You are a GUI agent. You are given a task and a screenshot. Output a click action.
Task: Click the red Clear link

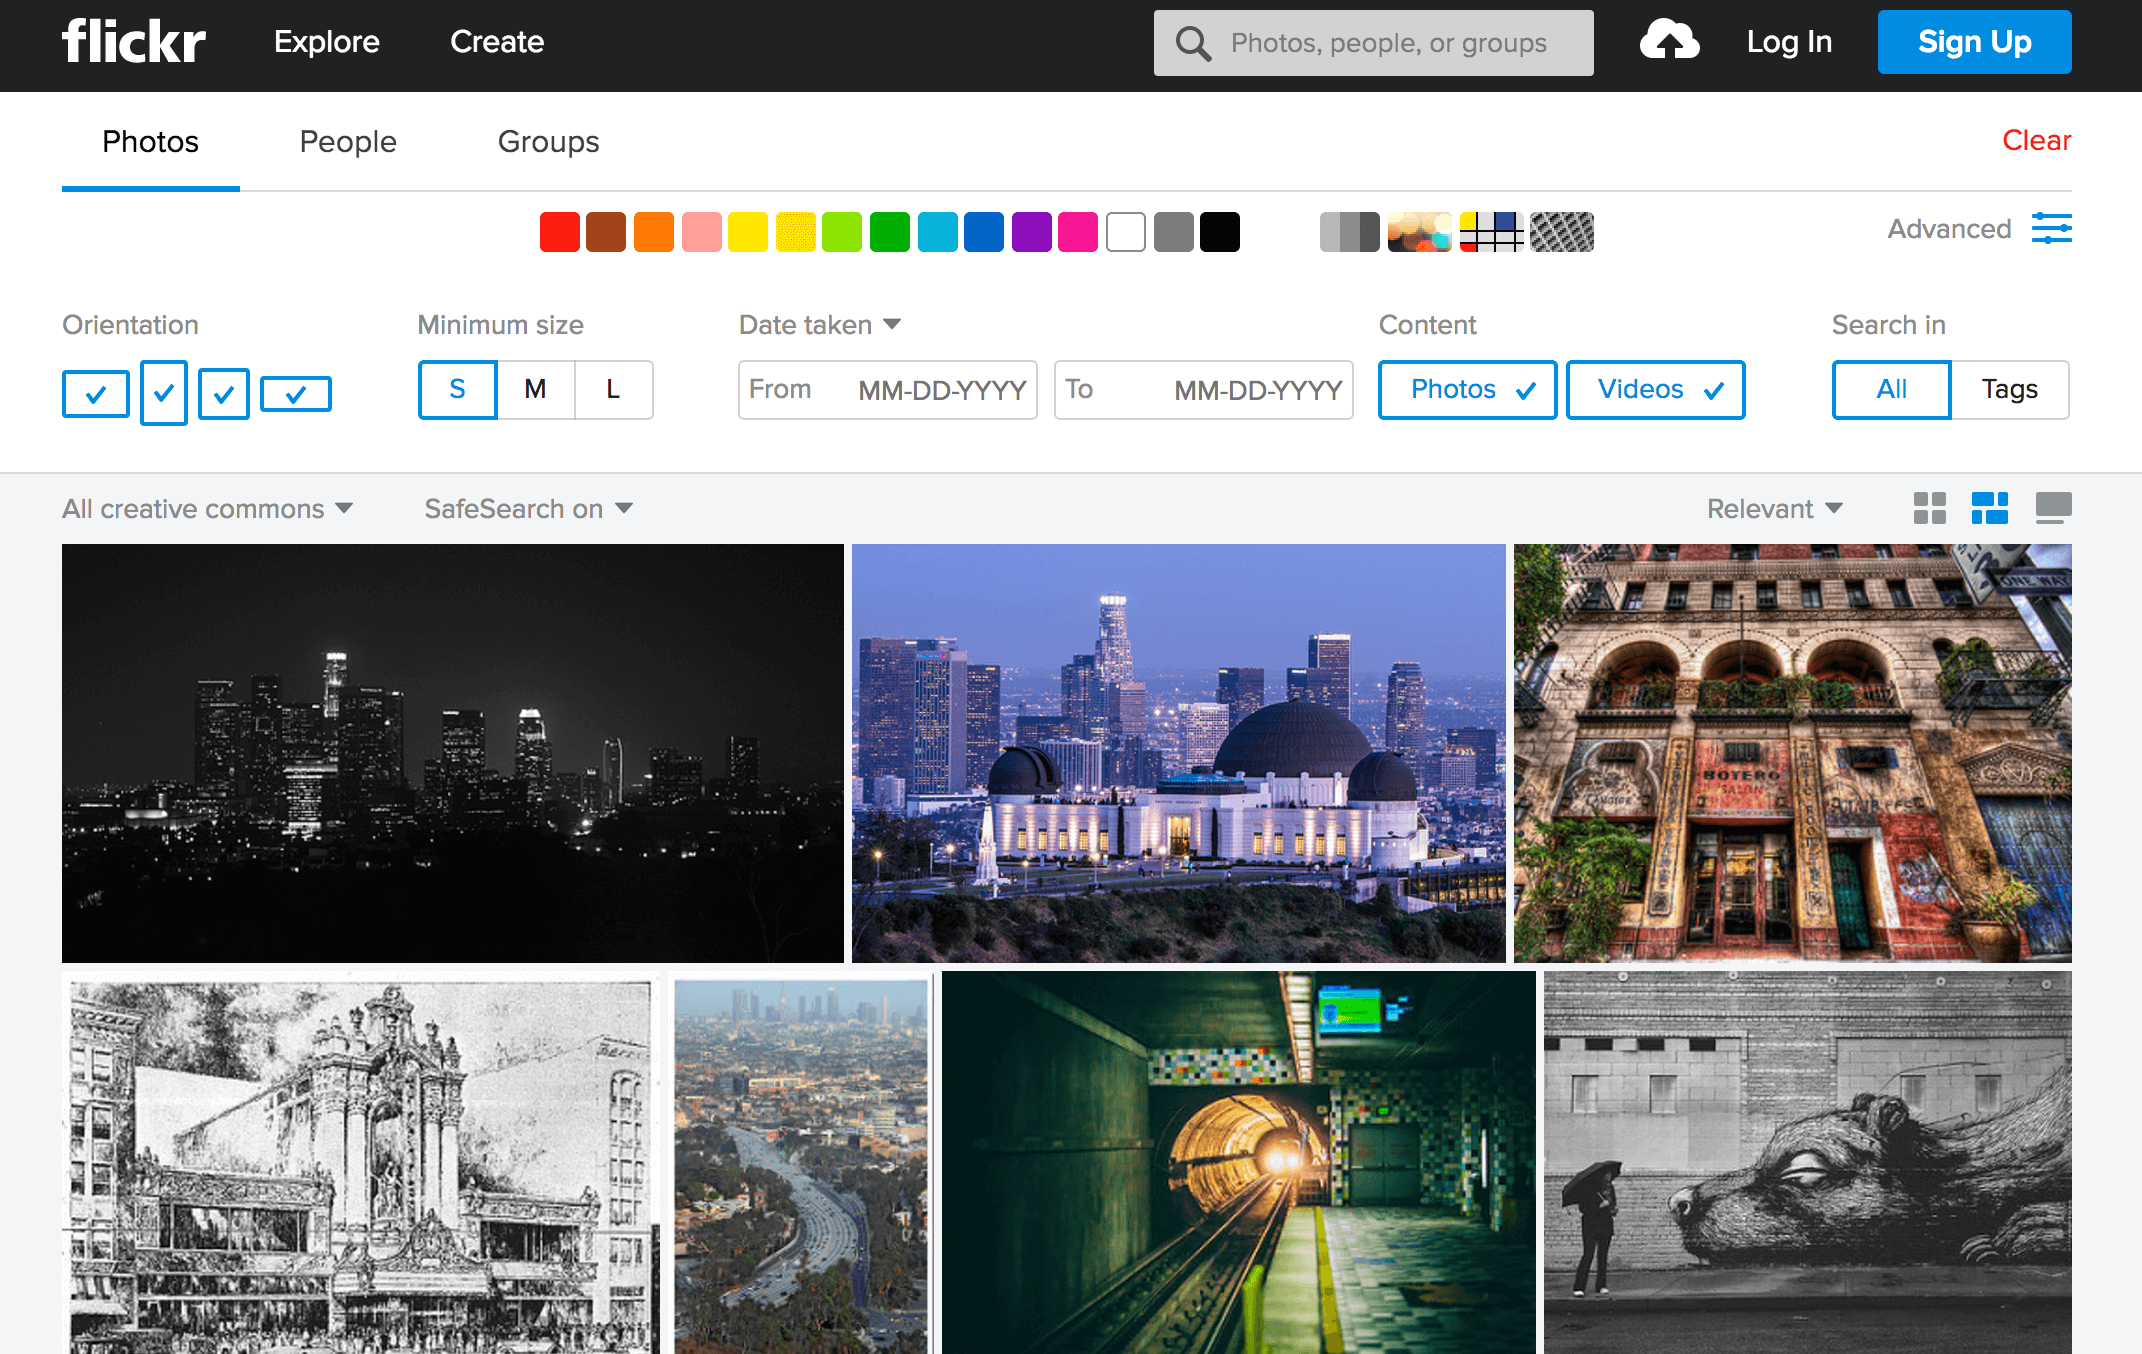click(x=2036, y=141)
